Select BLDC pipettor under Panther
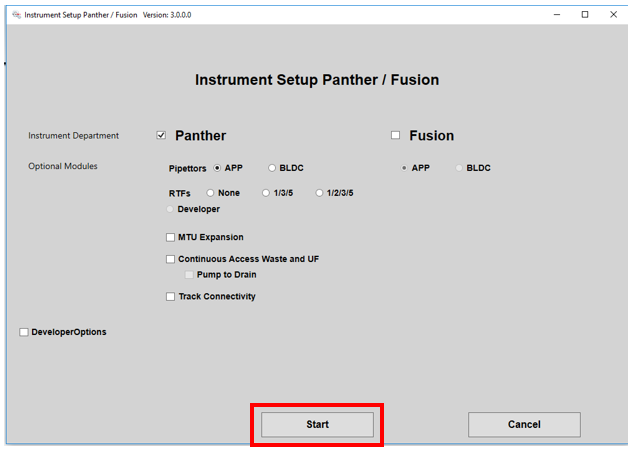The height and width of the screenshot is (451, 632). point(272,168)
